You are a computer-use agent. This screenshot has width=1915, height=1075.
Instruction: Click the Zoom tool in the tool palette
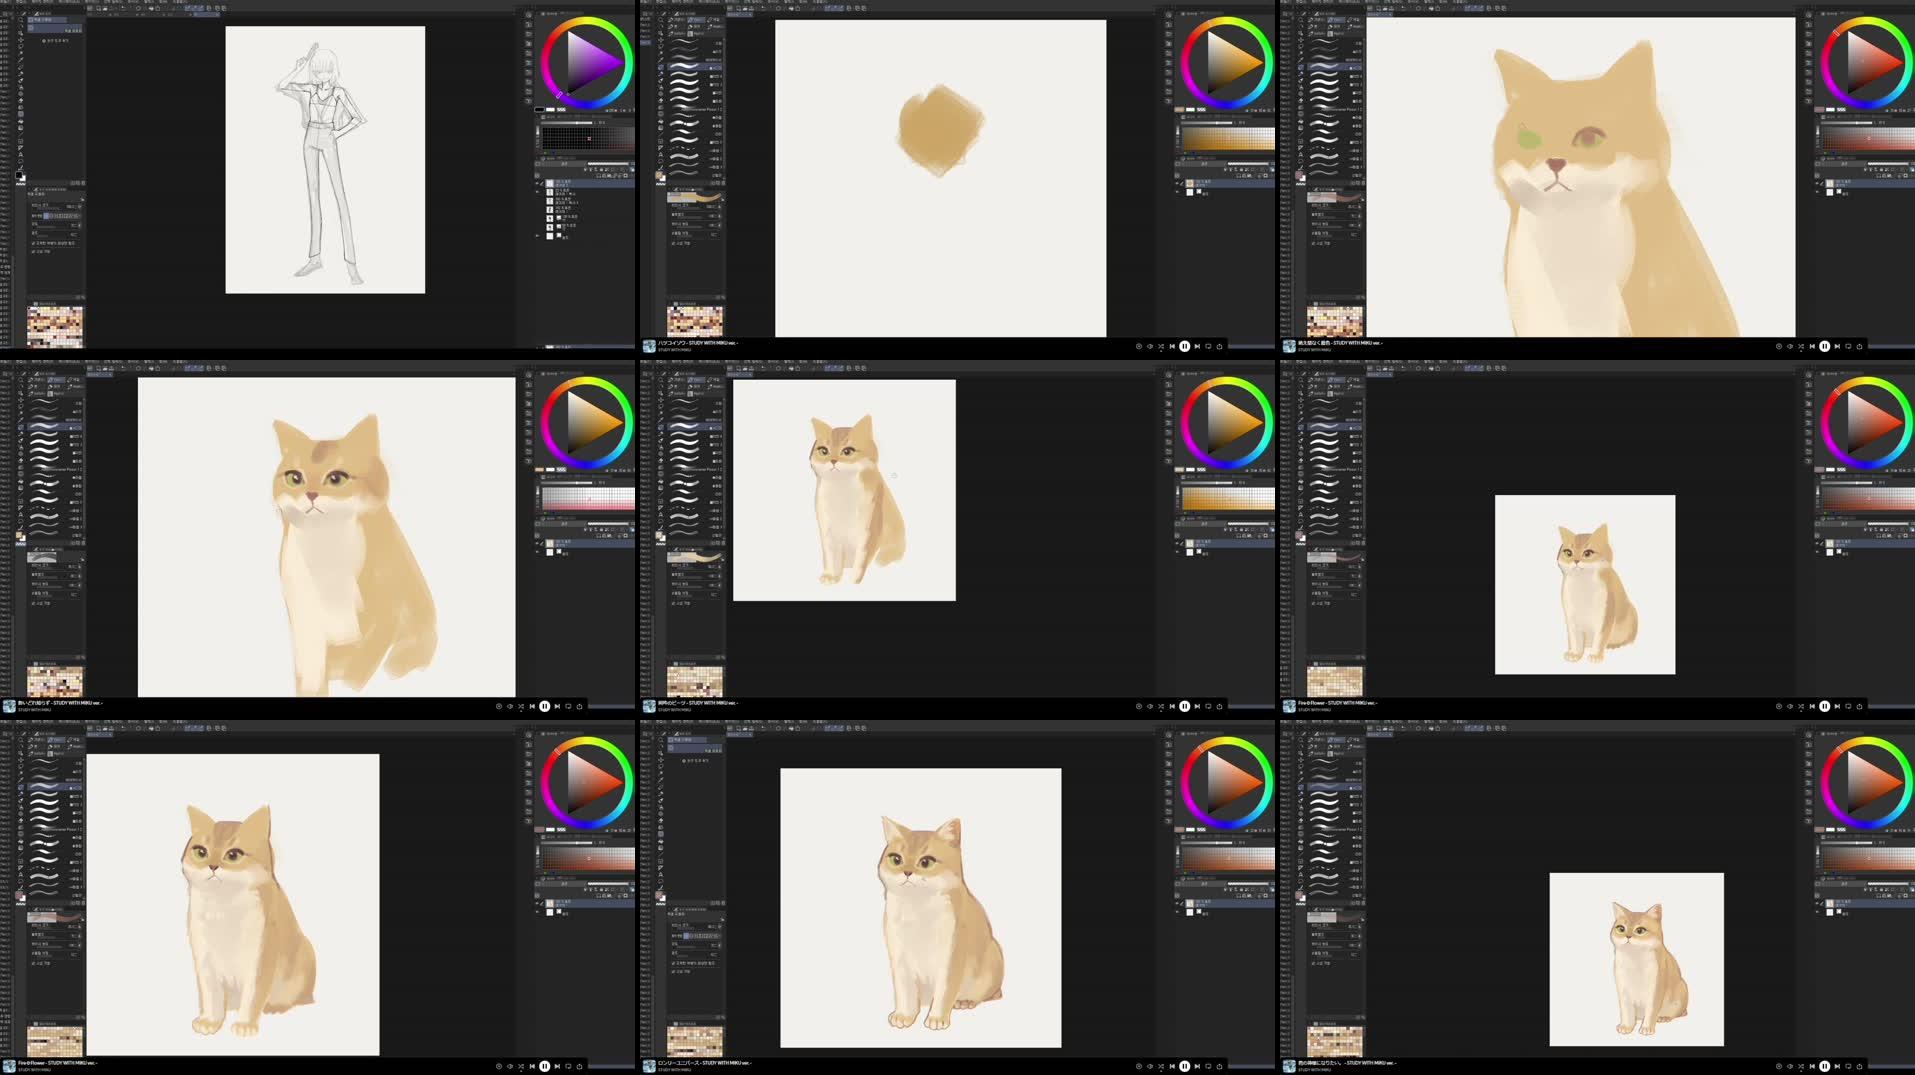point(20,19)
